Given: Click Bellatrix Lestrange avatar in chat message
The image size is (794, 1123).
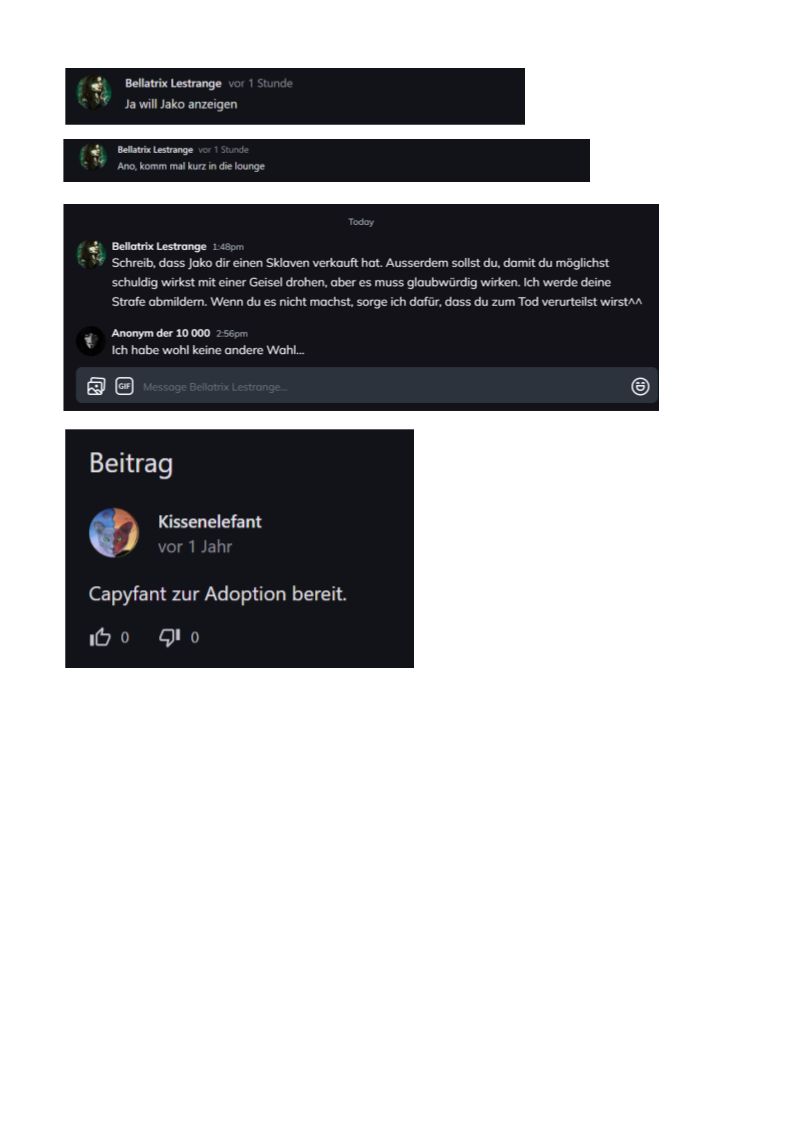Looking at the screenshot, I should 91,254.
